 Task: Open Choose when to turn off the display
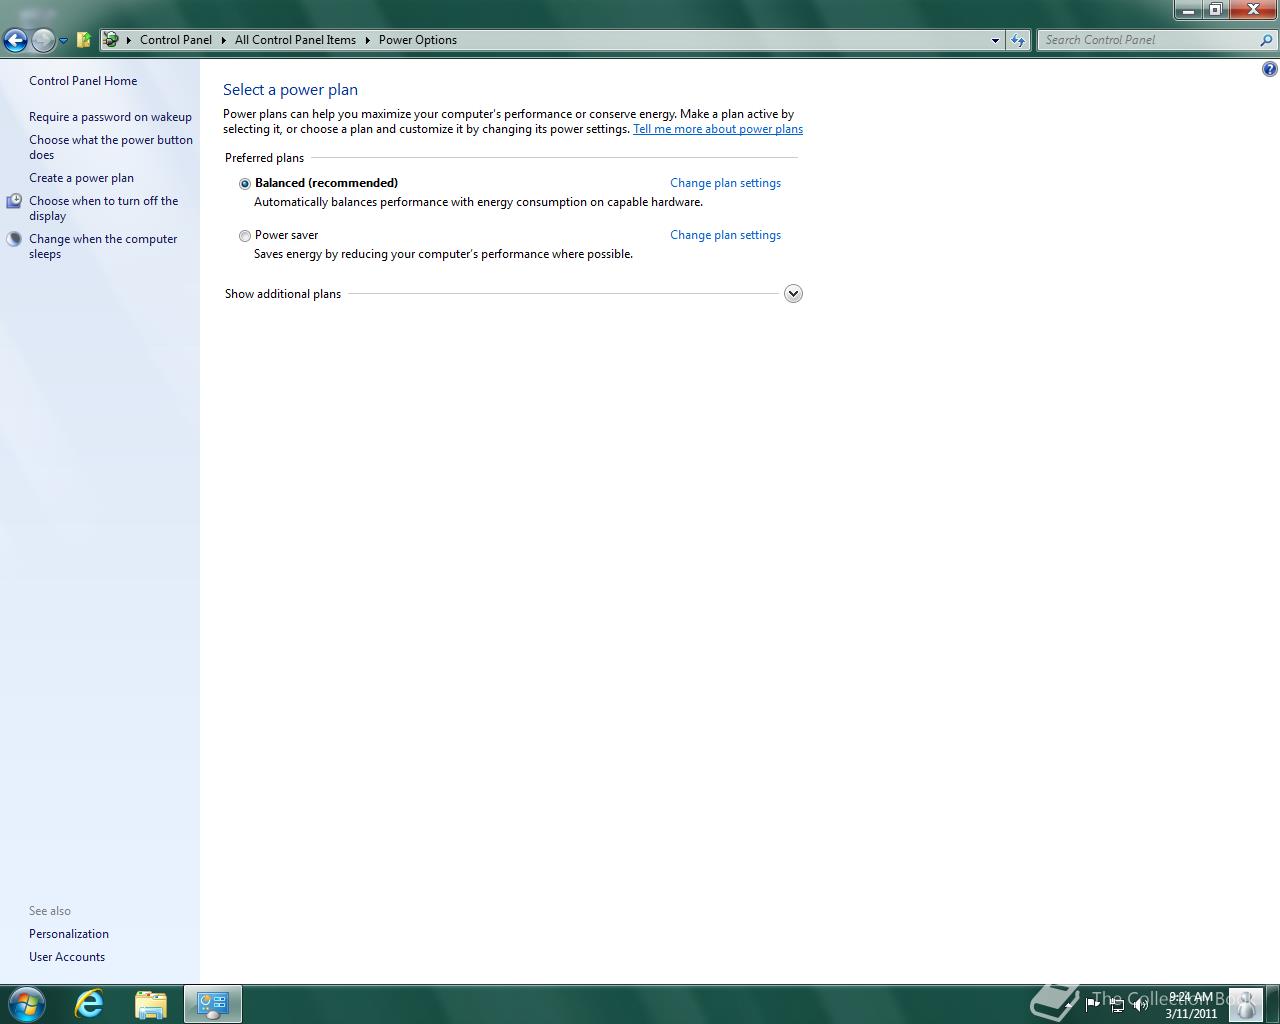pyautogui.click(x=104, y=208)
